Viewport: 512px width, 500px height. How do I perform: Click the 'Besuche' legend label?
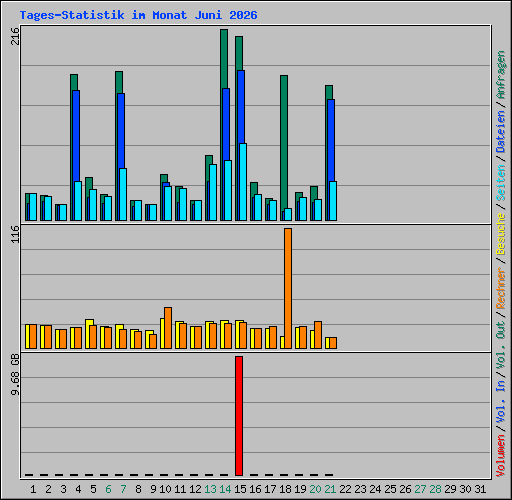501,234
